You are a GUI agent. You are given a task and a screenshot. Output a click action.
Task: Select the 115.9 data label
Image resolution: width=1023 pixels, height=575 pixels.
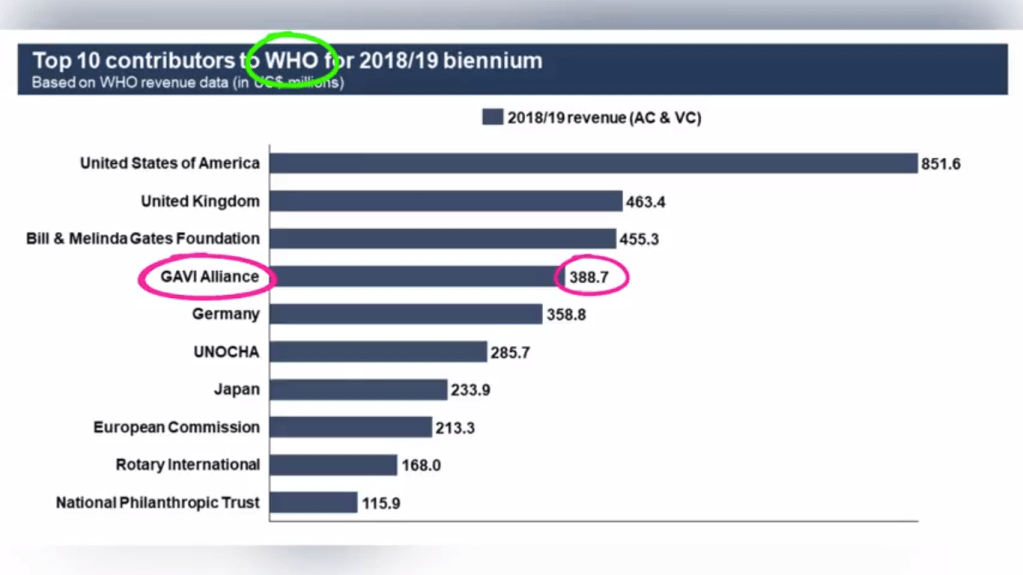[381, 504]
